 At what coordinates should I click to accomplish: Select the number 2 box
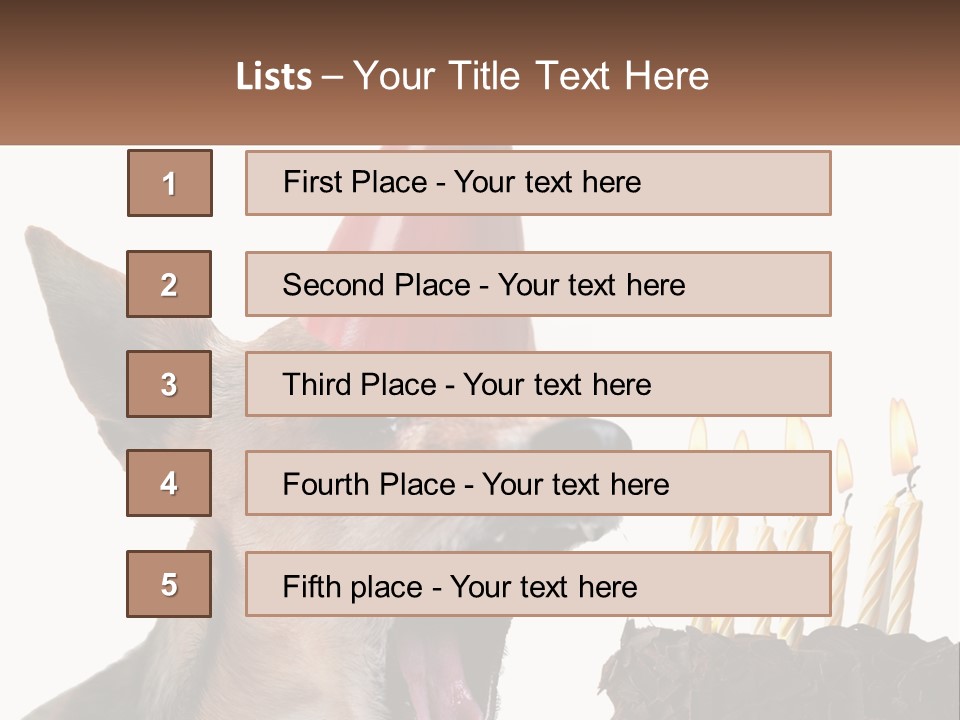(x=169, y=284)
